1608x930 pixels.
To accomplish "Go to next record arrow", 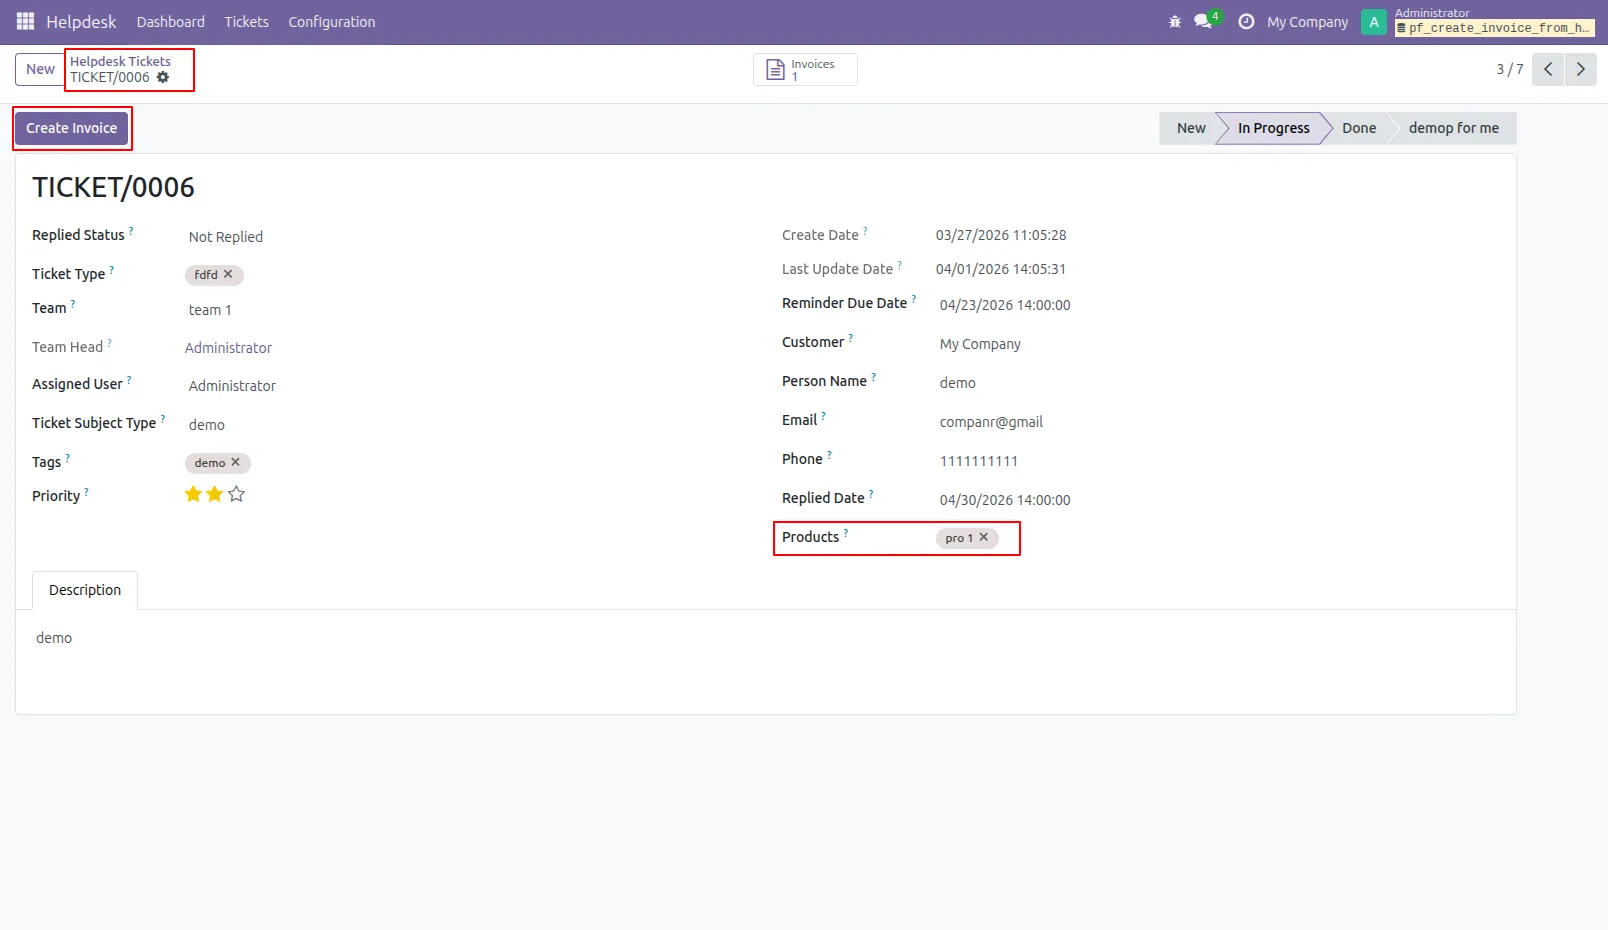I will [1581, 69].
